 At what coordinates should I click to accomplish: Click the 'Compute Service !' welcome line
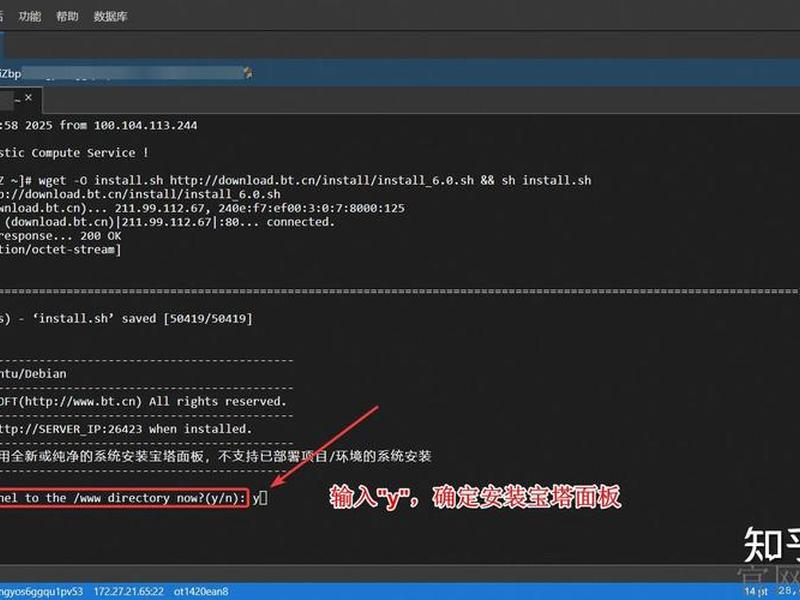coord(74,153)
